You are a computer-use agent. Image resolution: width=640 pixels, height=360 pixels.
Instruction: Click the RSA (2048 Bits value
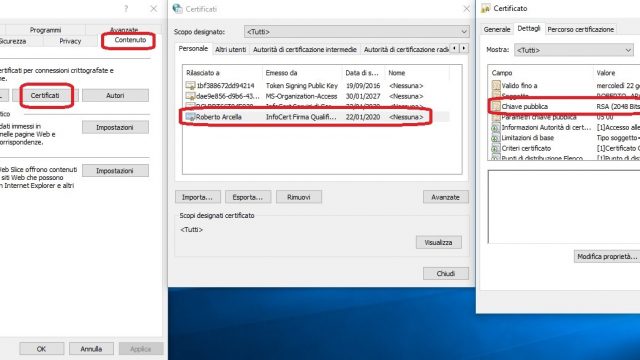pyautogui.click(x=618, y=107)
